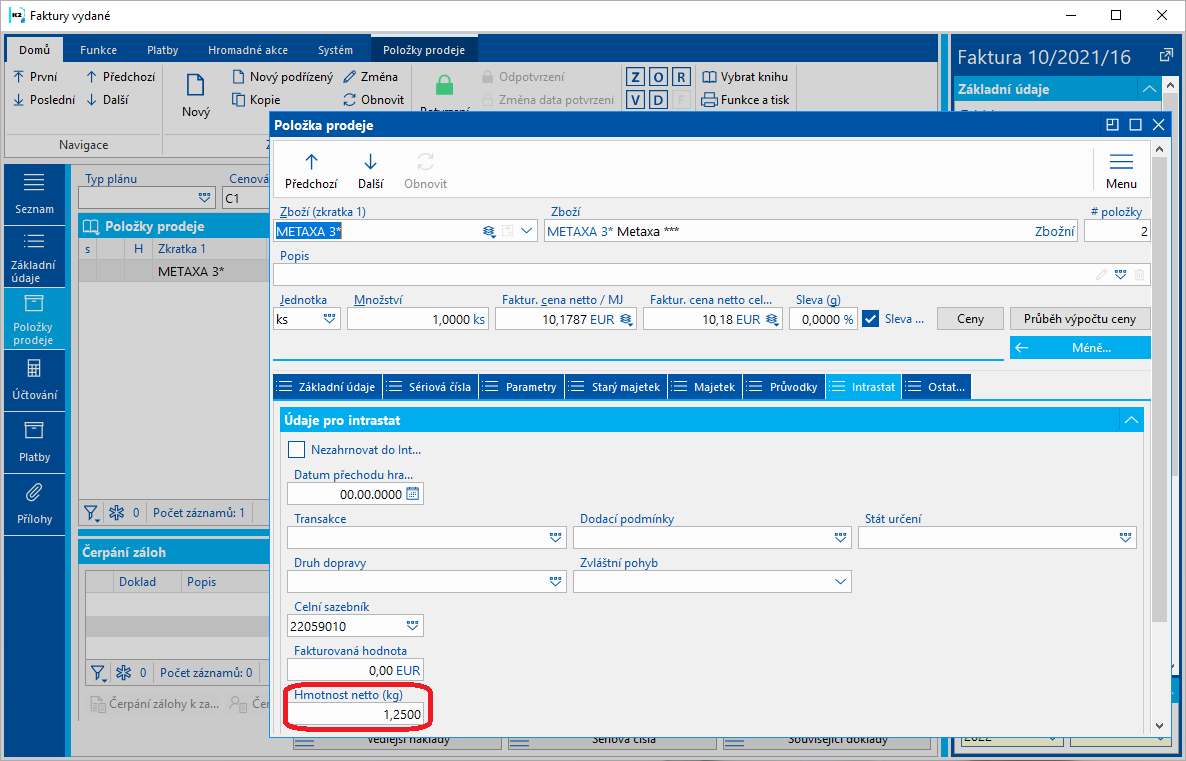Screen dimensions: 1186x761
Task: Collapse Základní údaje in Faktura panel
Action: (1150, 89)
